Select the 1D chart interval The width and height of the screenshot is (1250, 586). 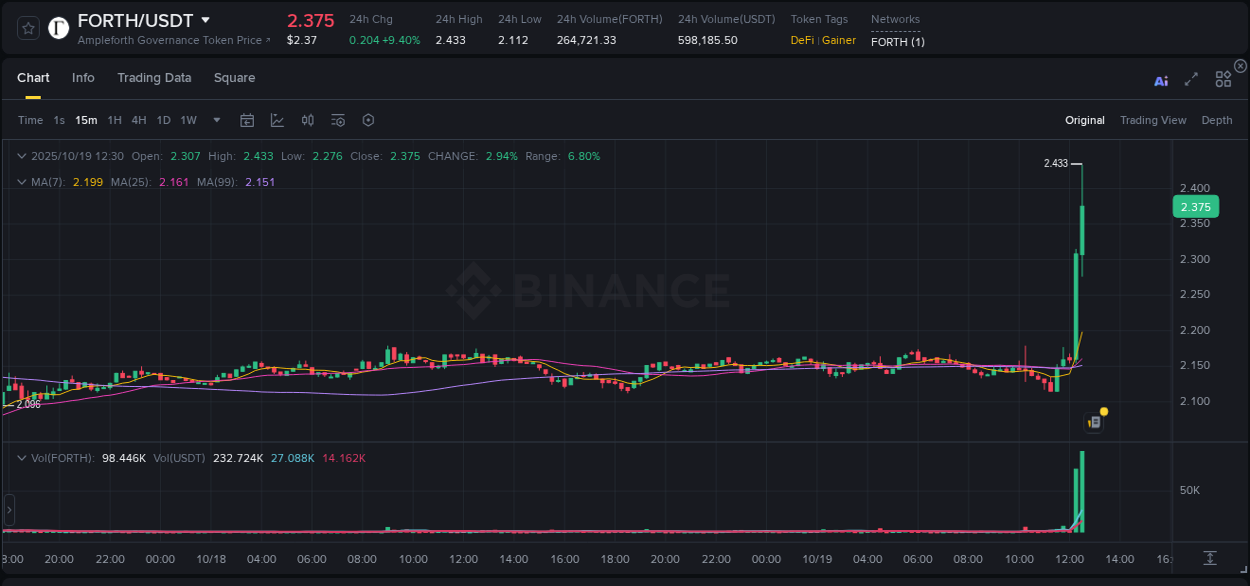[163, 120]
